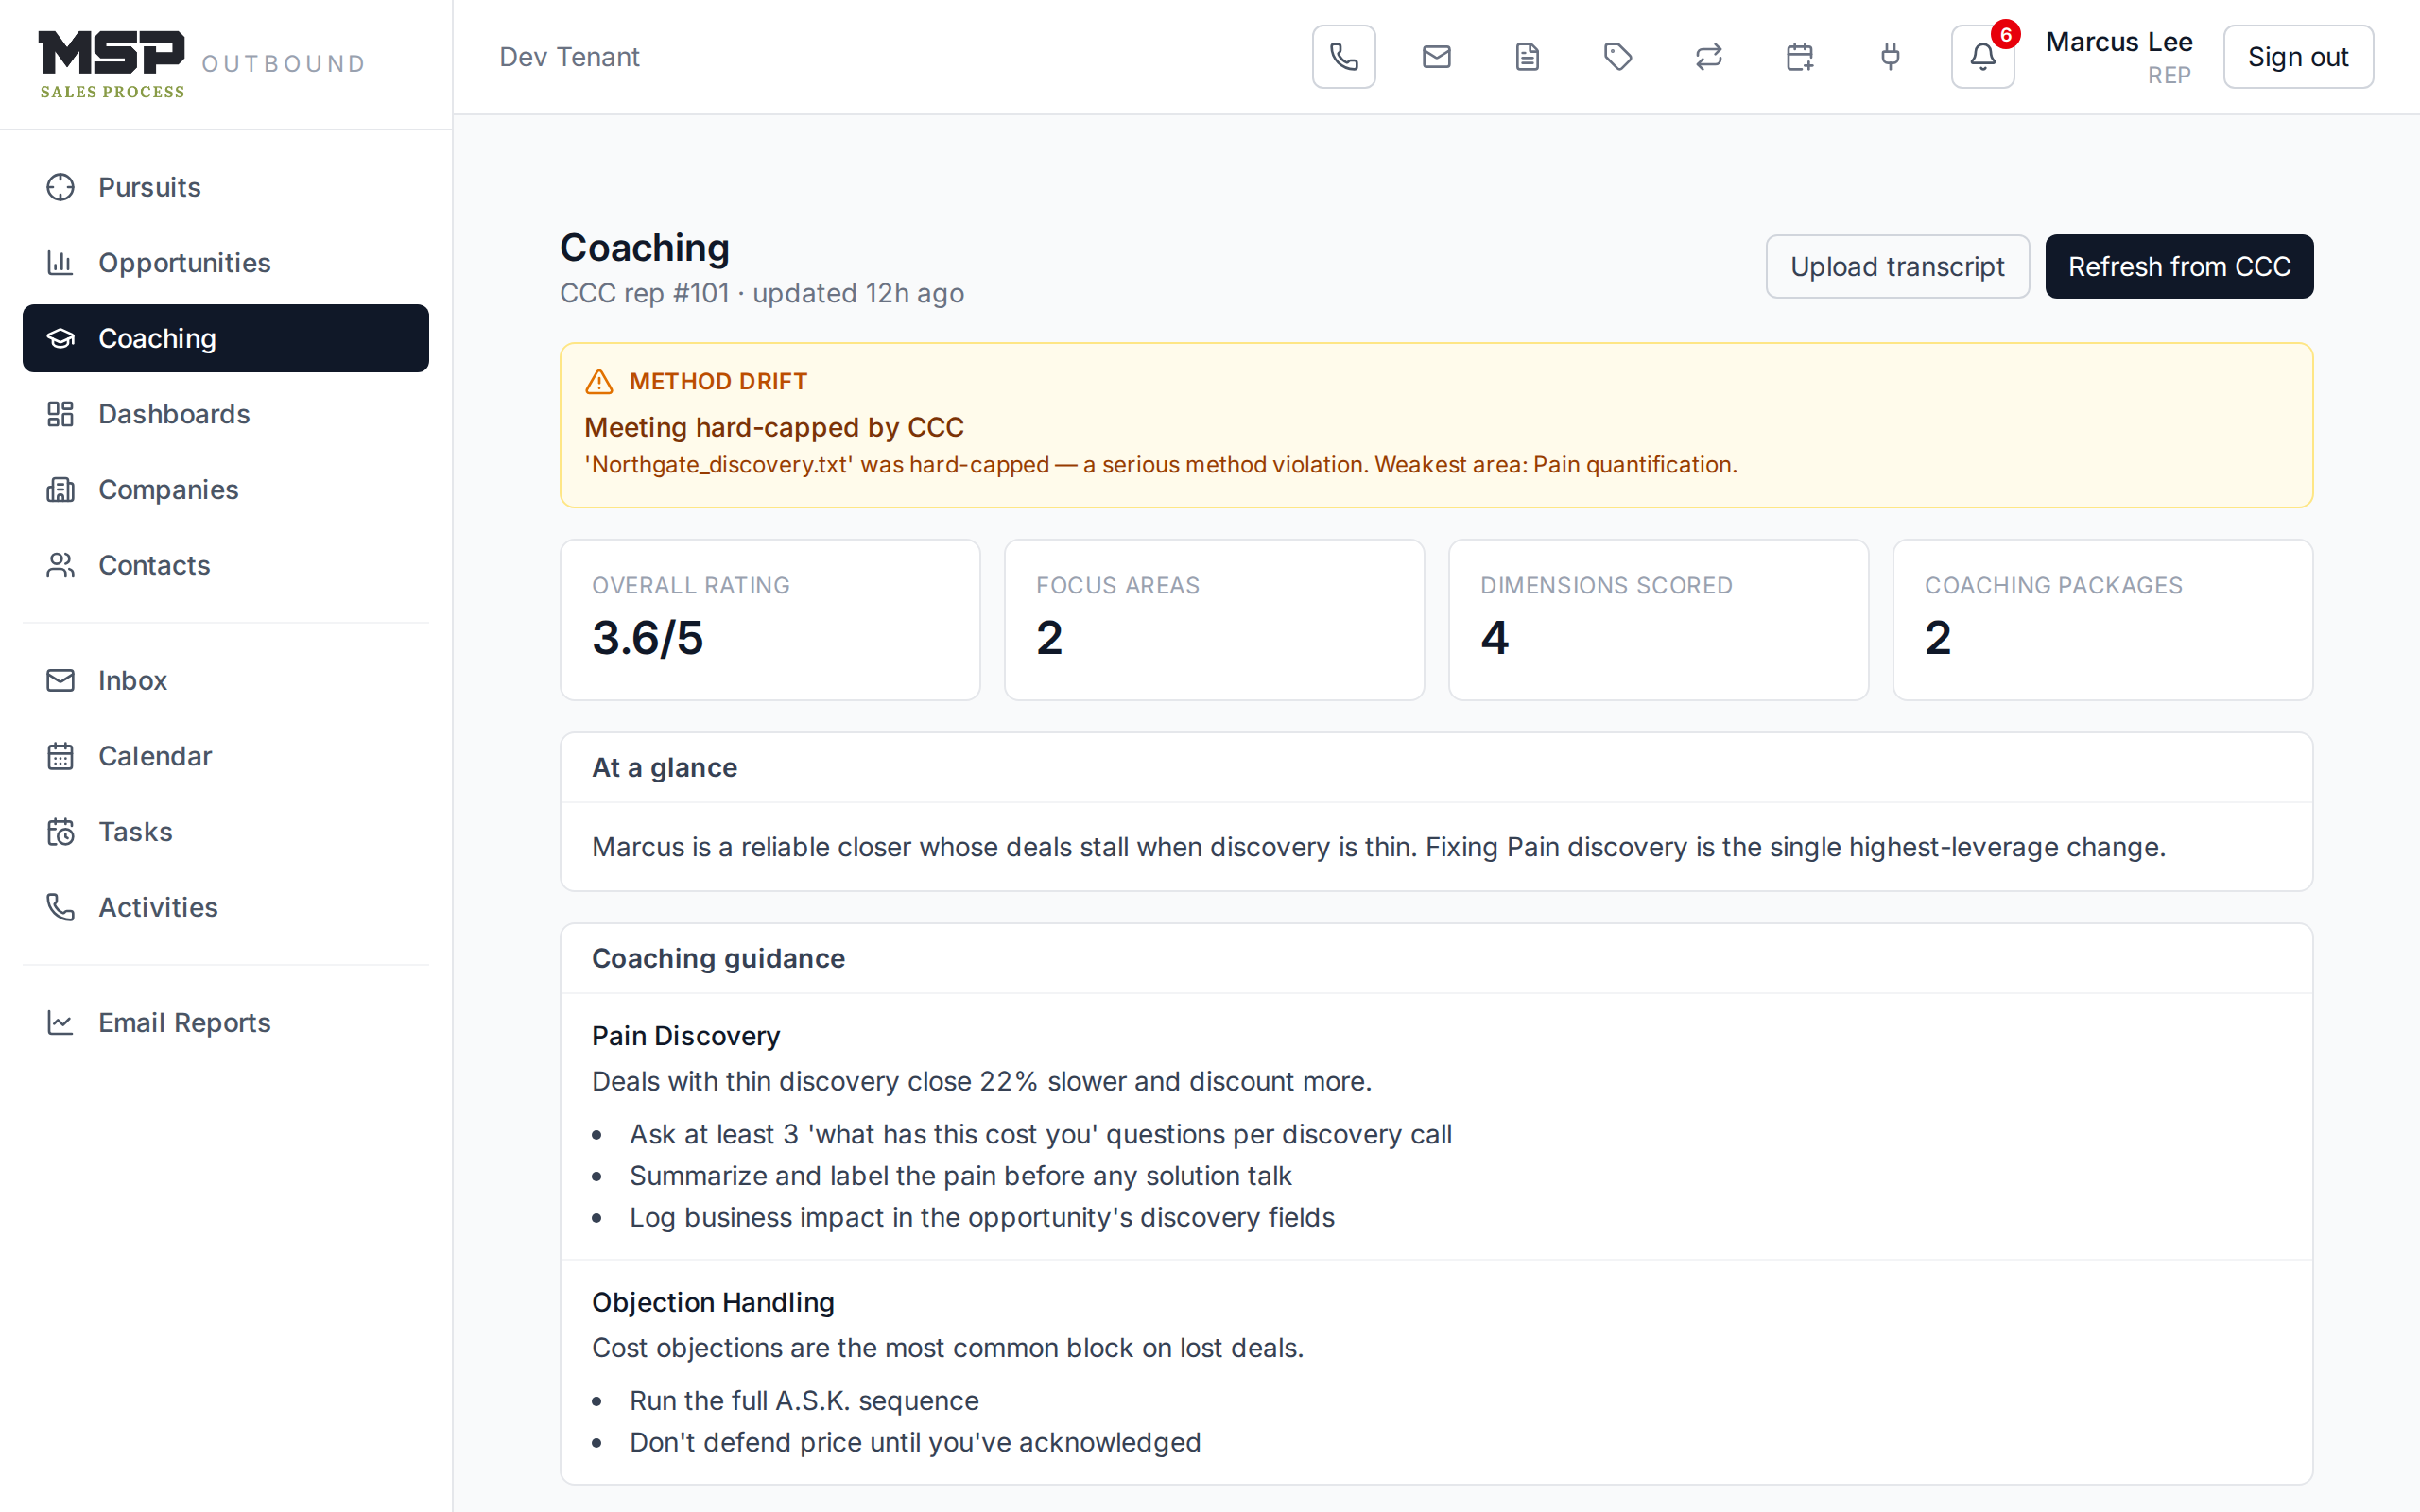Viewport: 2420px width, 1512px height.
Task: Click the Upload transcript button
Action: (1897, 267)
